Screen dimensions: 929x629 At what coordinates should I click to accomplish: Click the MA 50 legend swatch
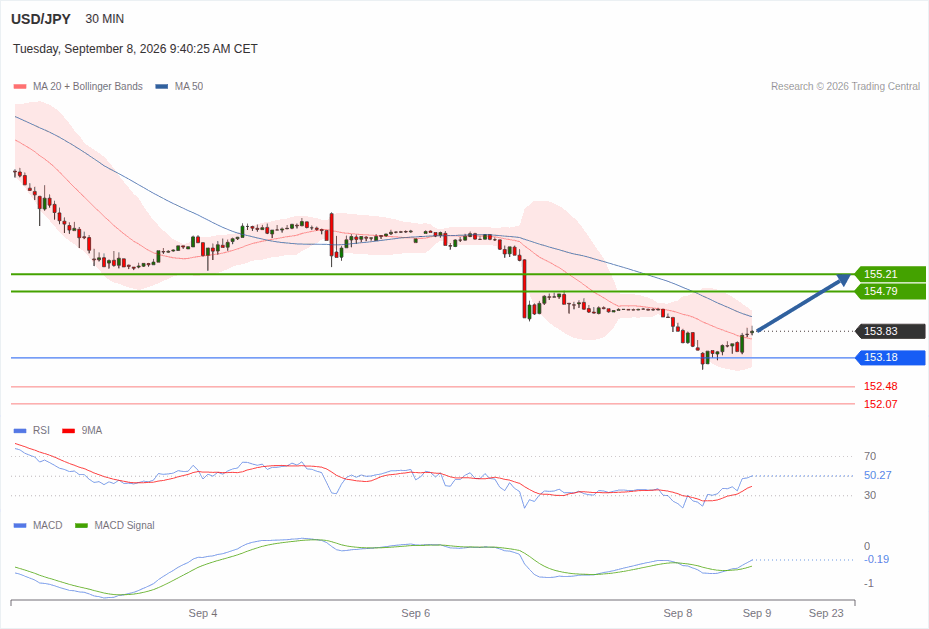pos(162,86)
